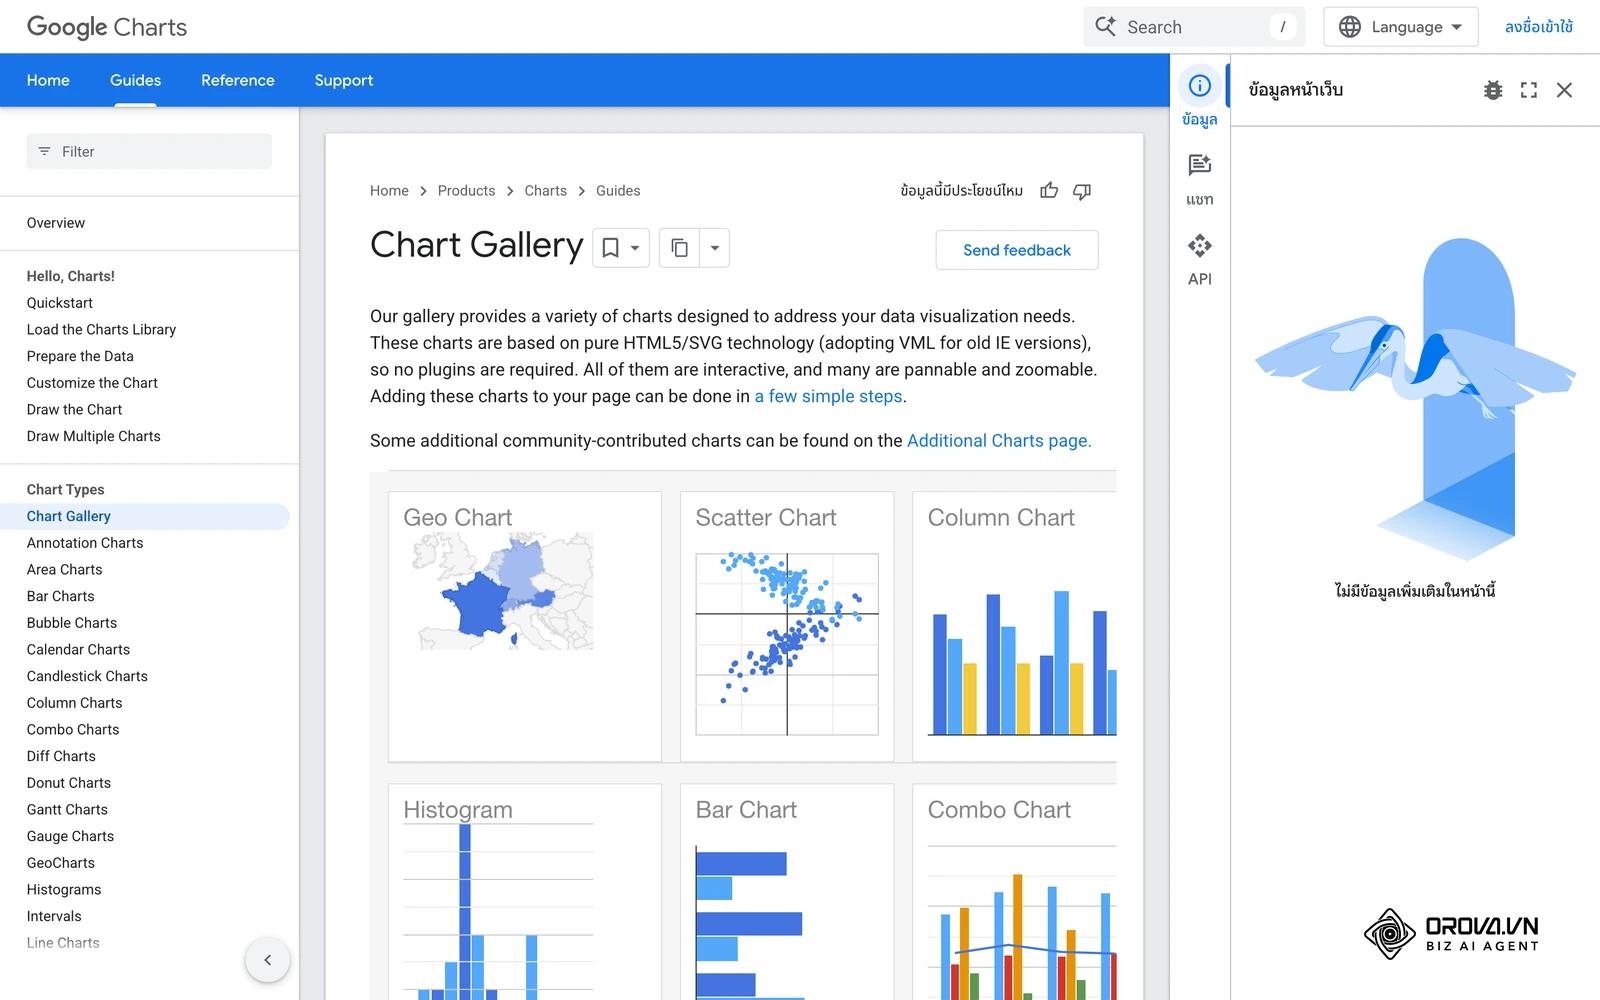This screenshot has height=1000, width=1600.
Task: Click the bug report icon in the panel header
Action: tap(1493, 90)
